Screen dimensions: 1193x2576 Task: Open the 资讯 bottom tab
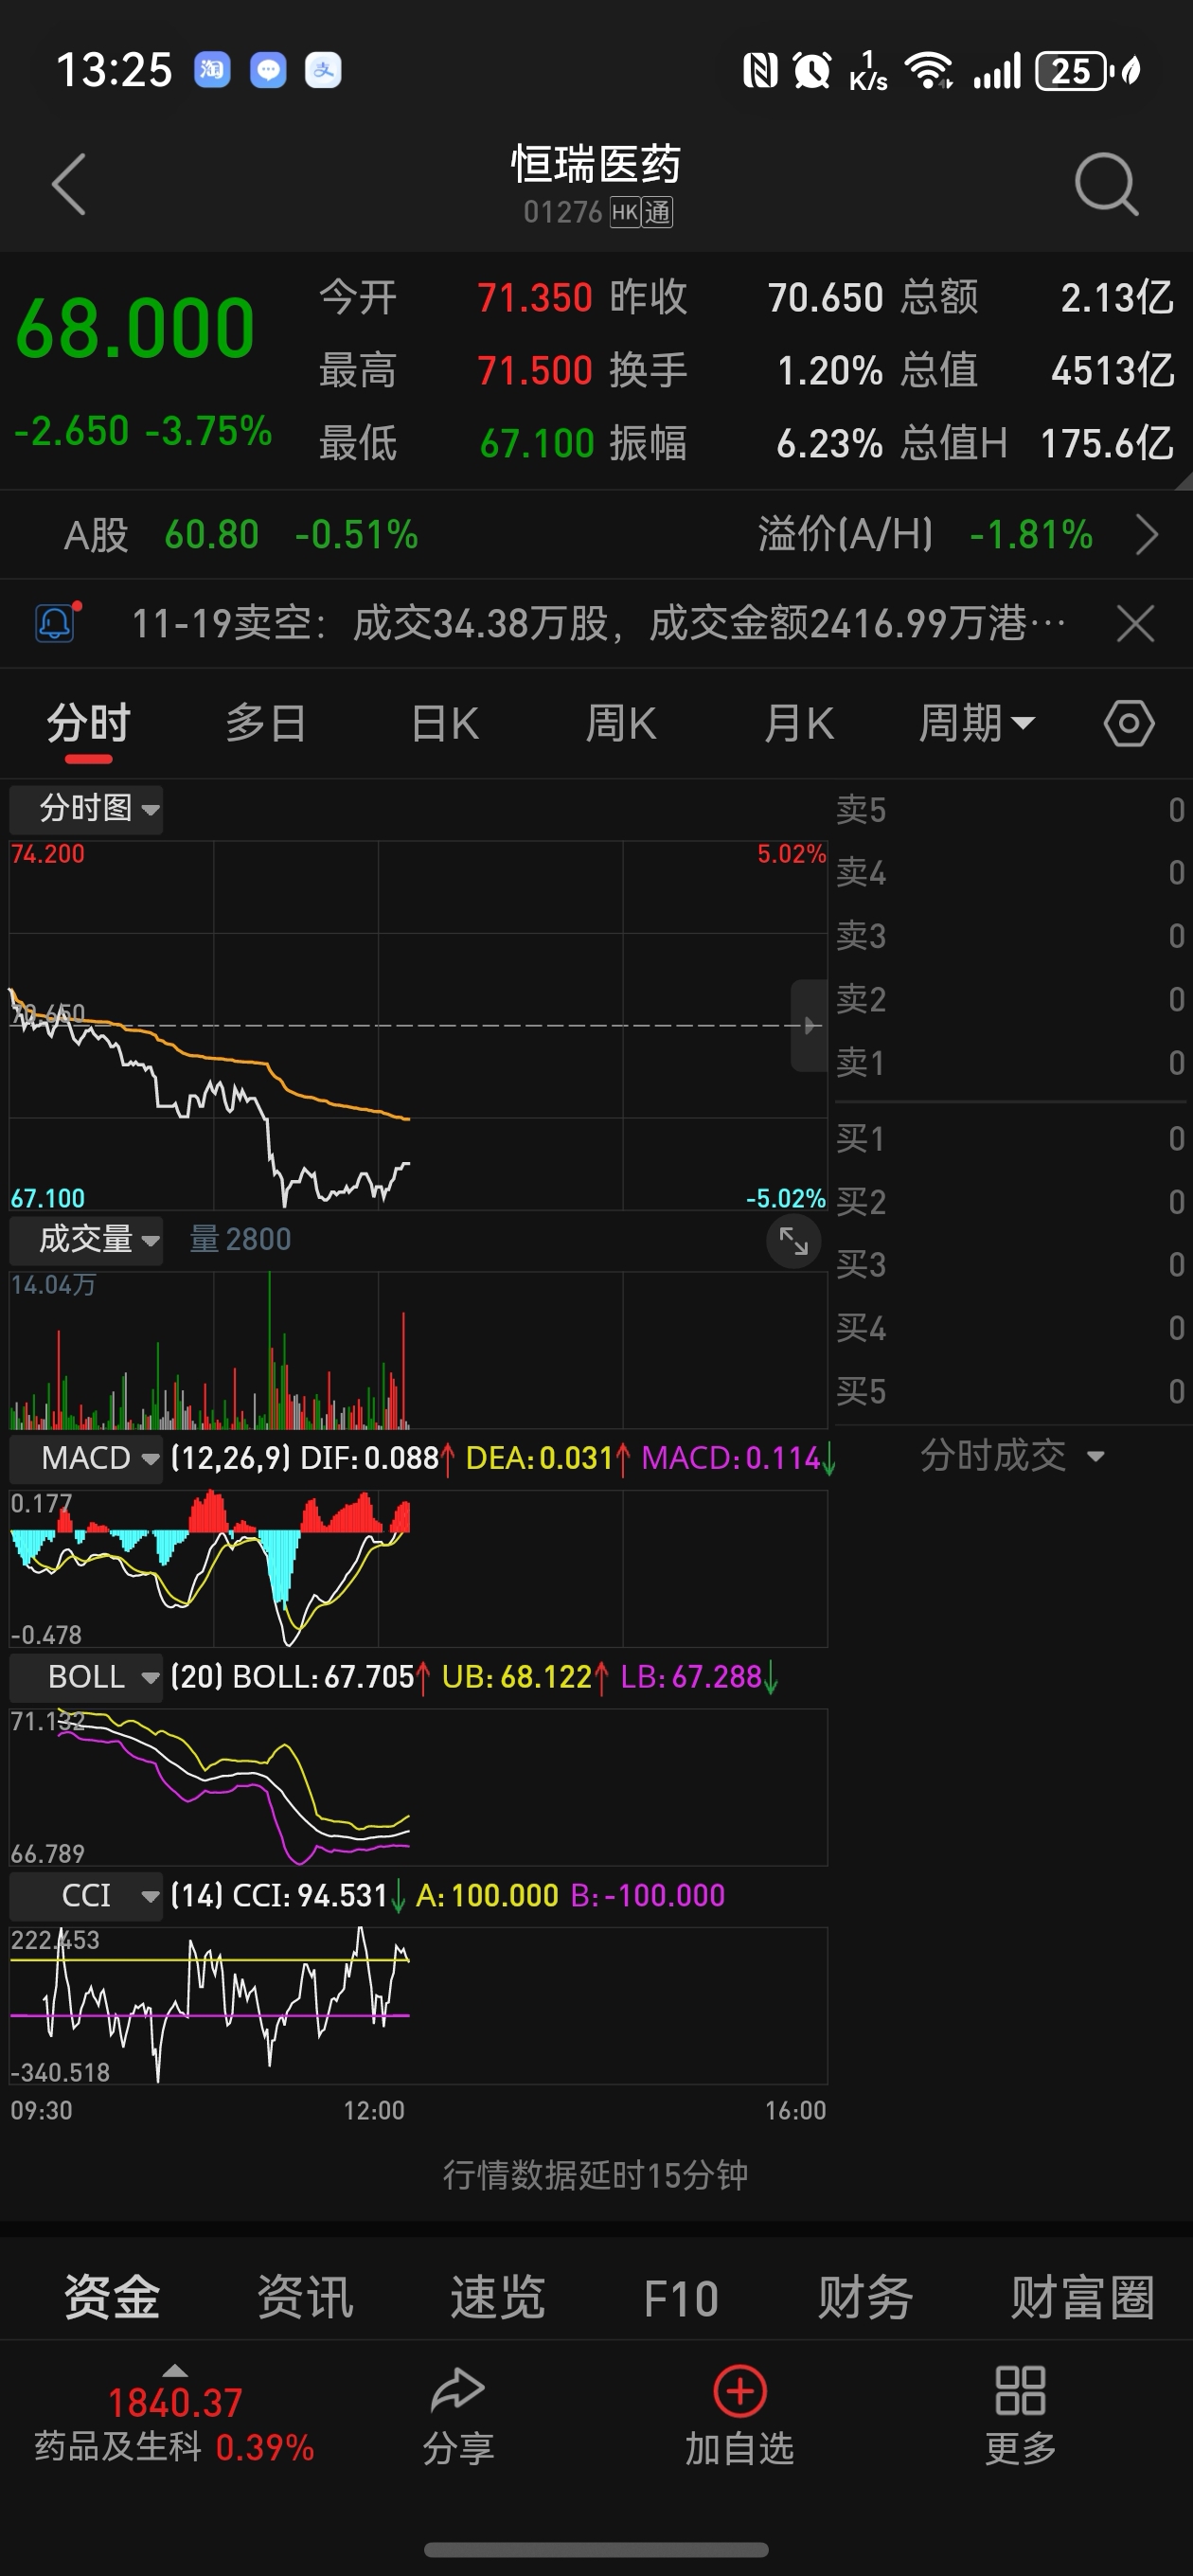click(x=305, y=2297)
